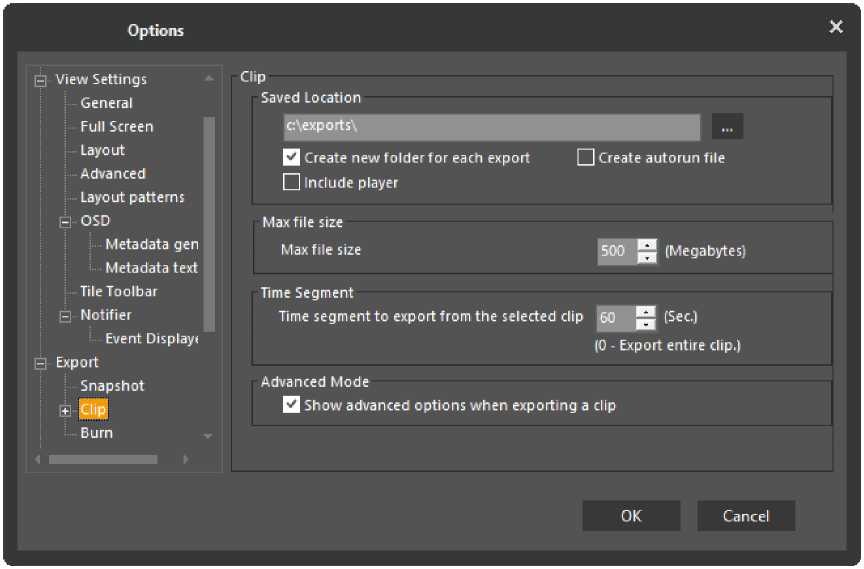
Task: Collapse the Export tree node
Action: [x=41, y=363]
